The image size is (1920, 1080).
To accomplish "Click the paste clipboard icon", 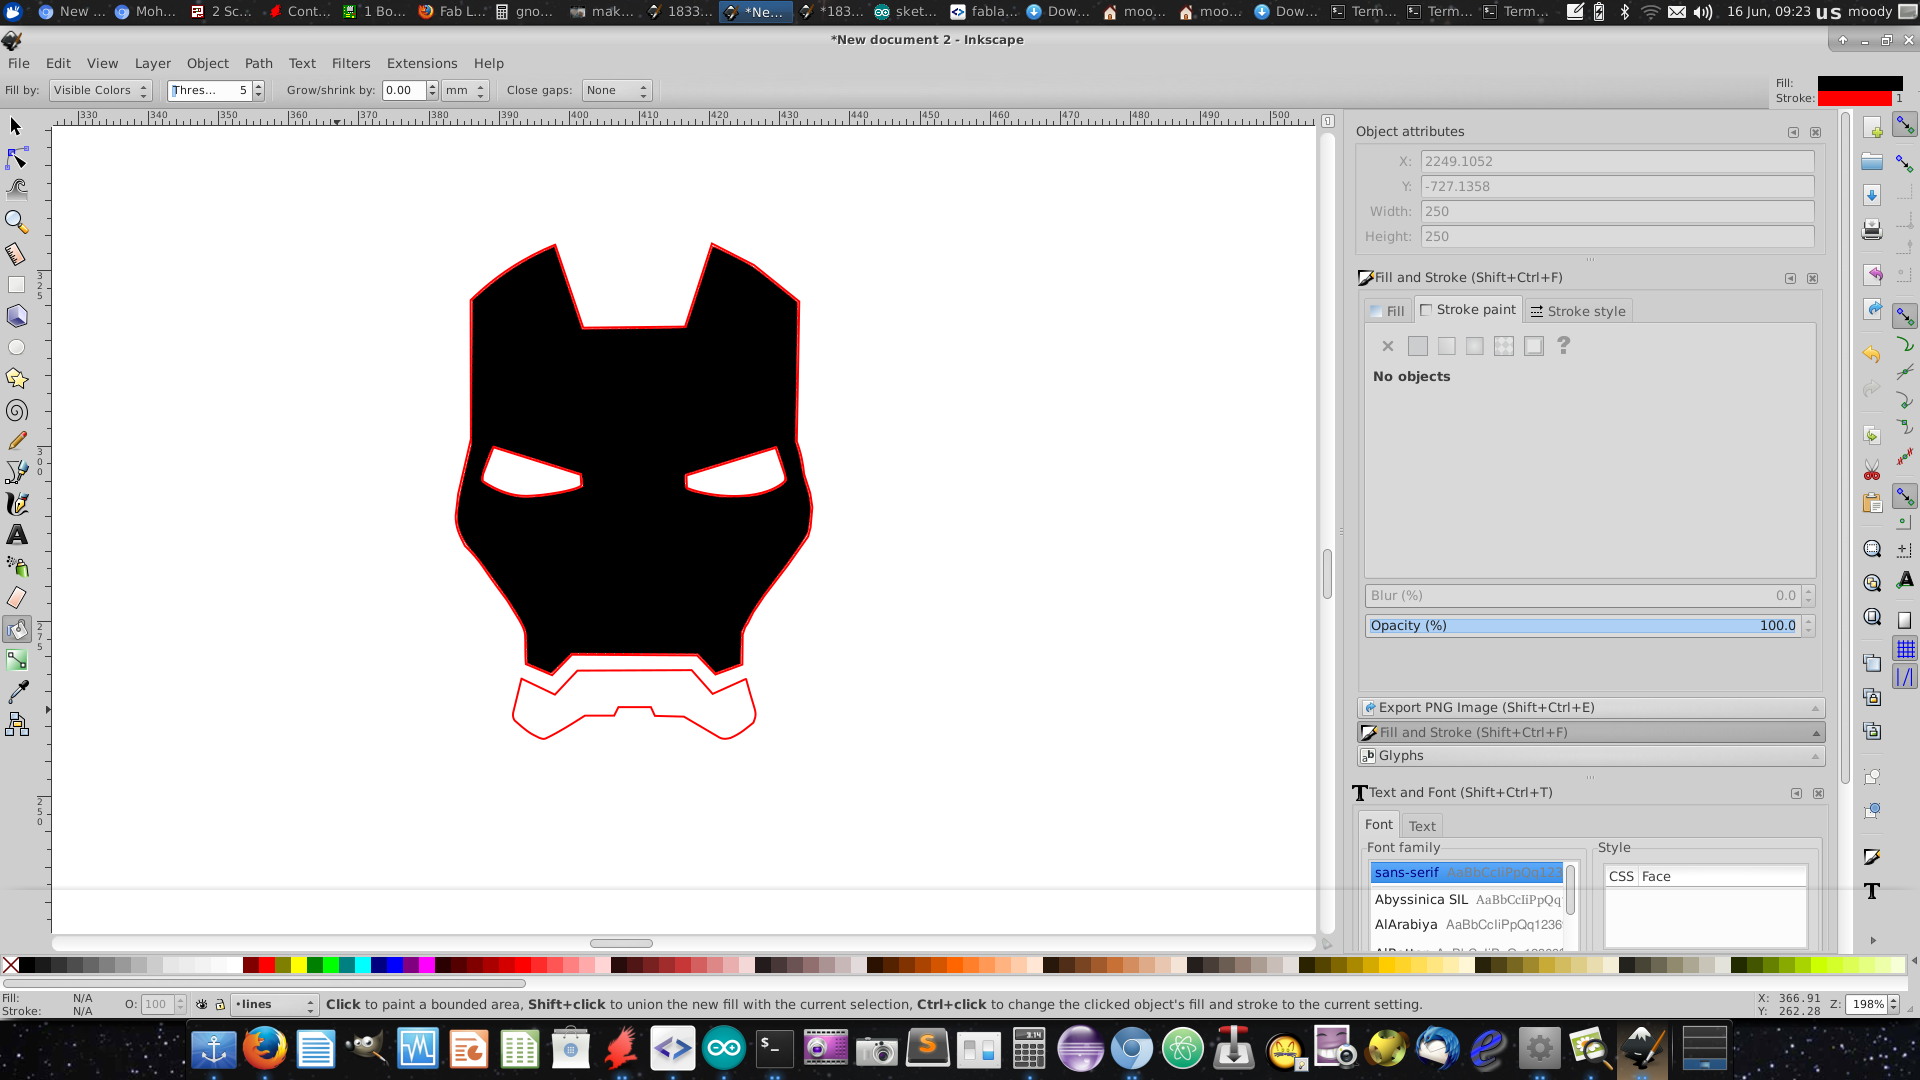I will 1872,503.
